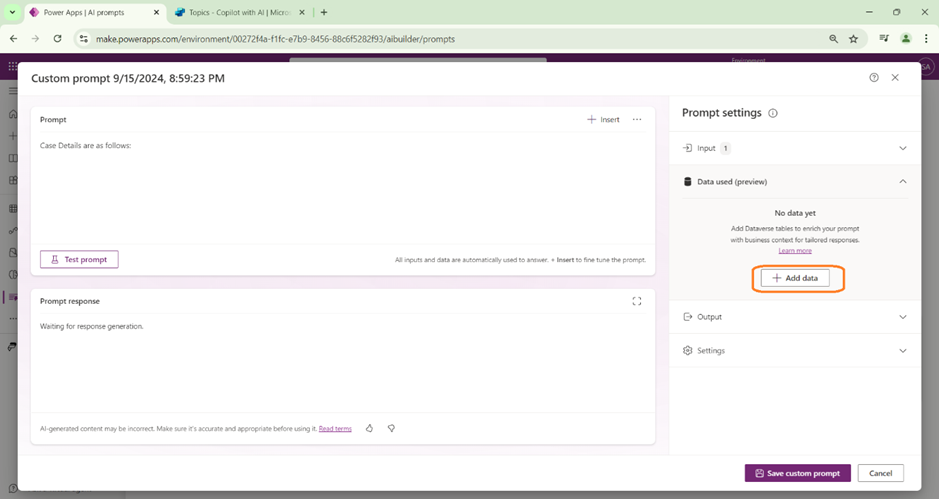Click the Add data button
The image size is (939, 499).
[795, 278]
